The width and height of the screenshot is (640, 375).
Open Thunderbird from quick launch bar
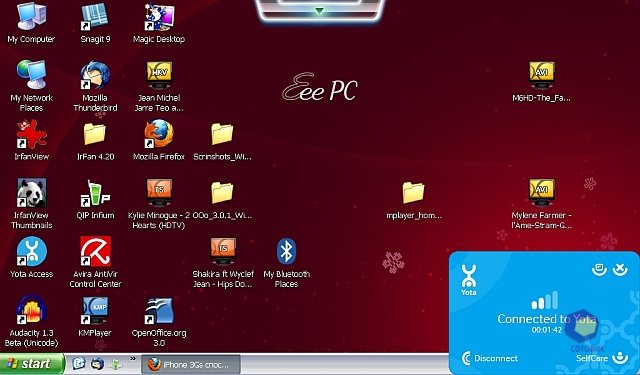click(x=98, y=363)
